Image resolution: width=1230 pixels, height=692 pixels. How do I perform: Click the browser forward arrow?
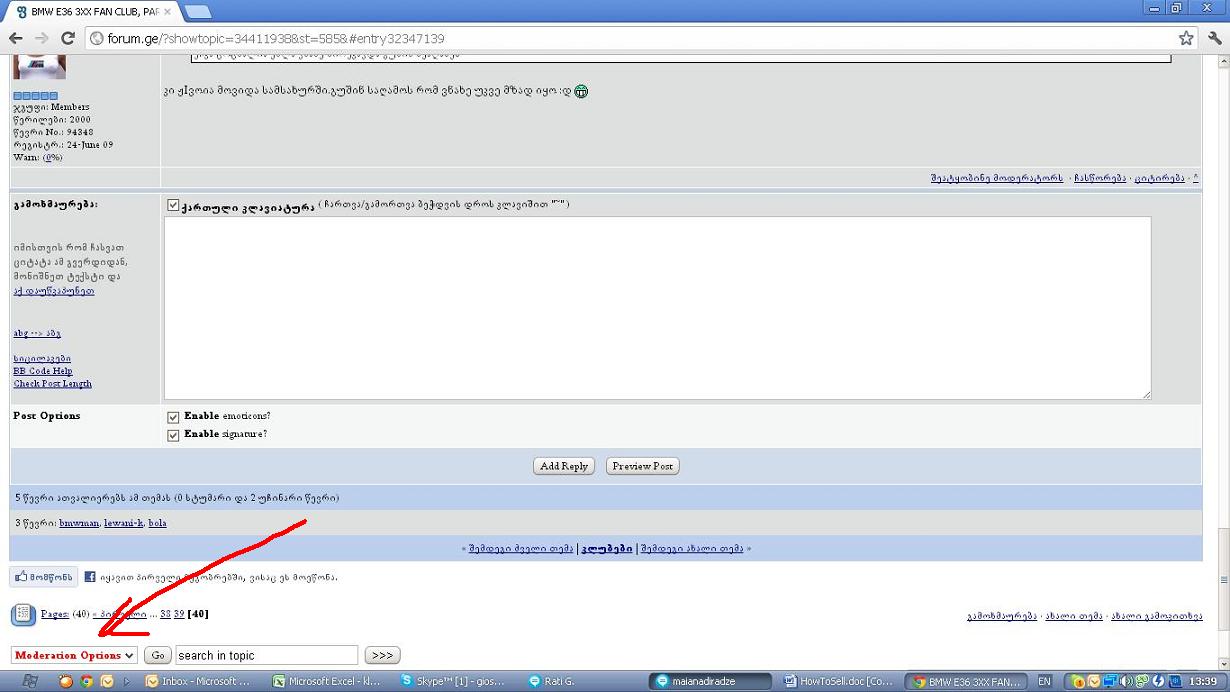pyautogui.click(x=42, y=38)
